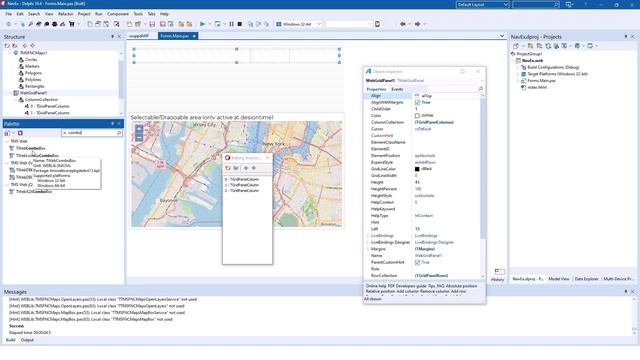Open the Refactor menu
This screenshot has height=360, width=640.
(65, 14)
